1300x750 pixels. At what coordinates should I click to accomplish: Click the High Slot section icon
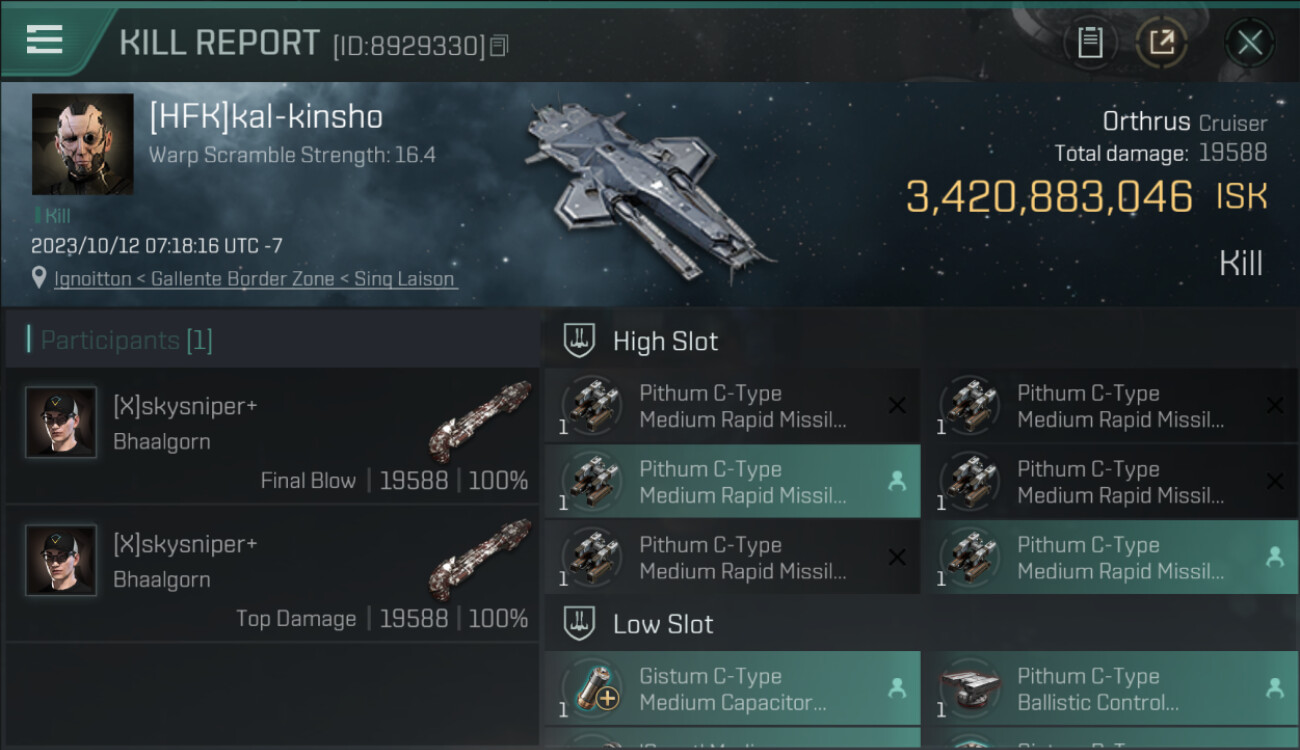click(x=579, y=341)
